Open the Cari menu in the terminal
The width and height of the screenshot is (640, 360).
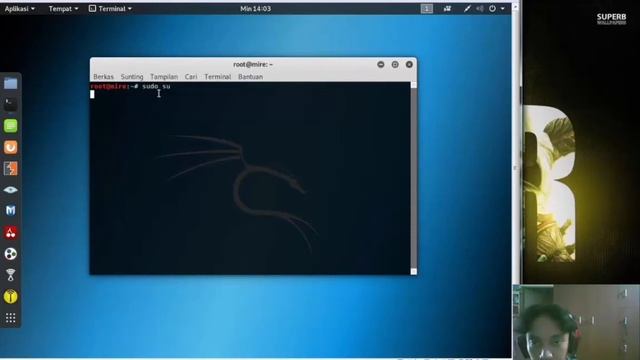(x=191, y=77)
